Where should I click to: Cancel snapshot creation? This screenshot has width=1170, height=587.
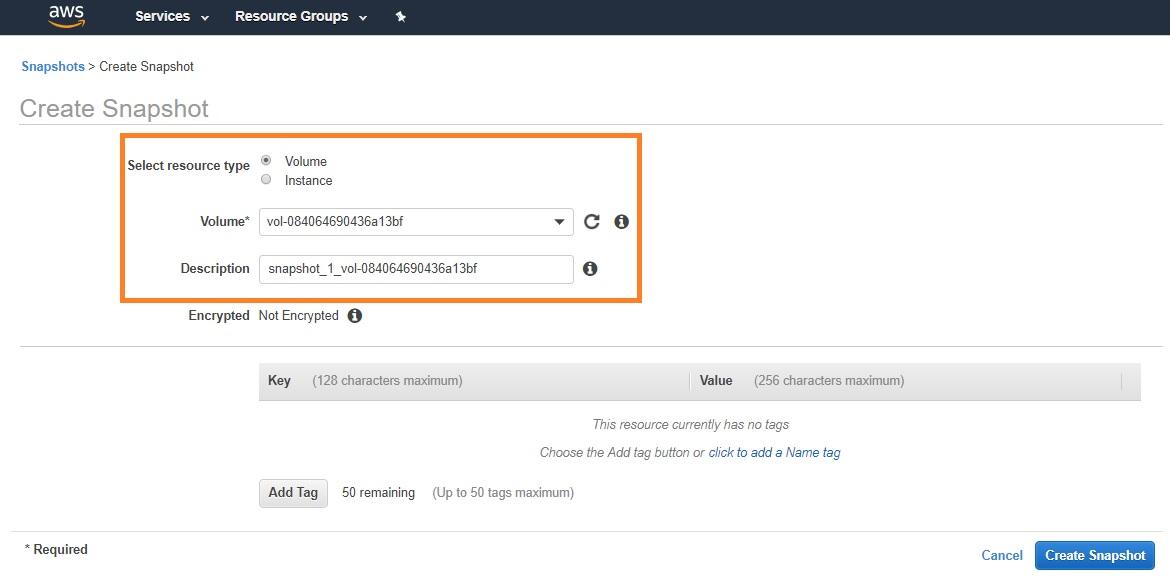(x=1001, y=556)
